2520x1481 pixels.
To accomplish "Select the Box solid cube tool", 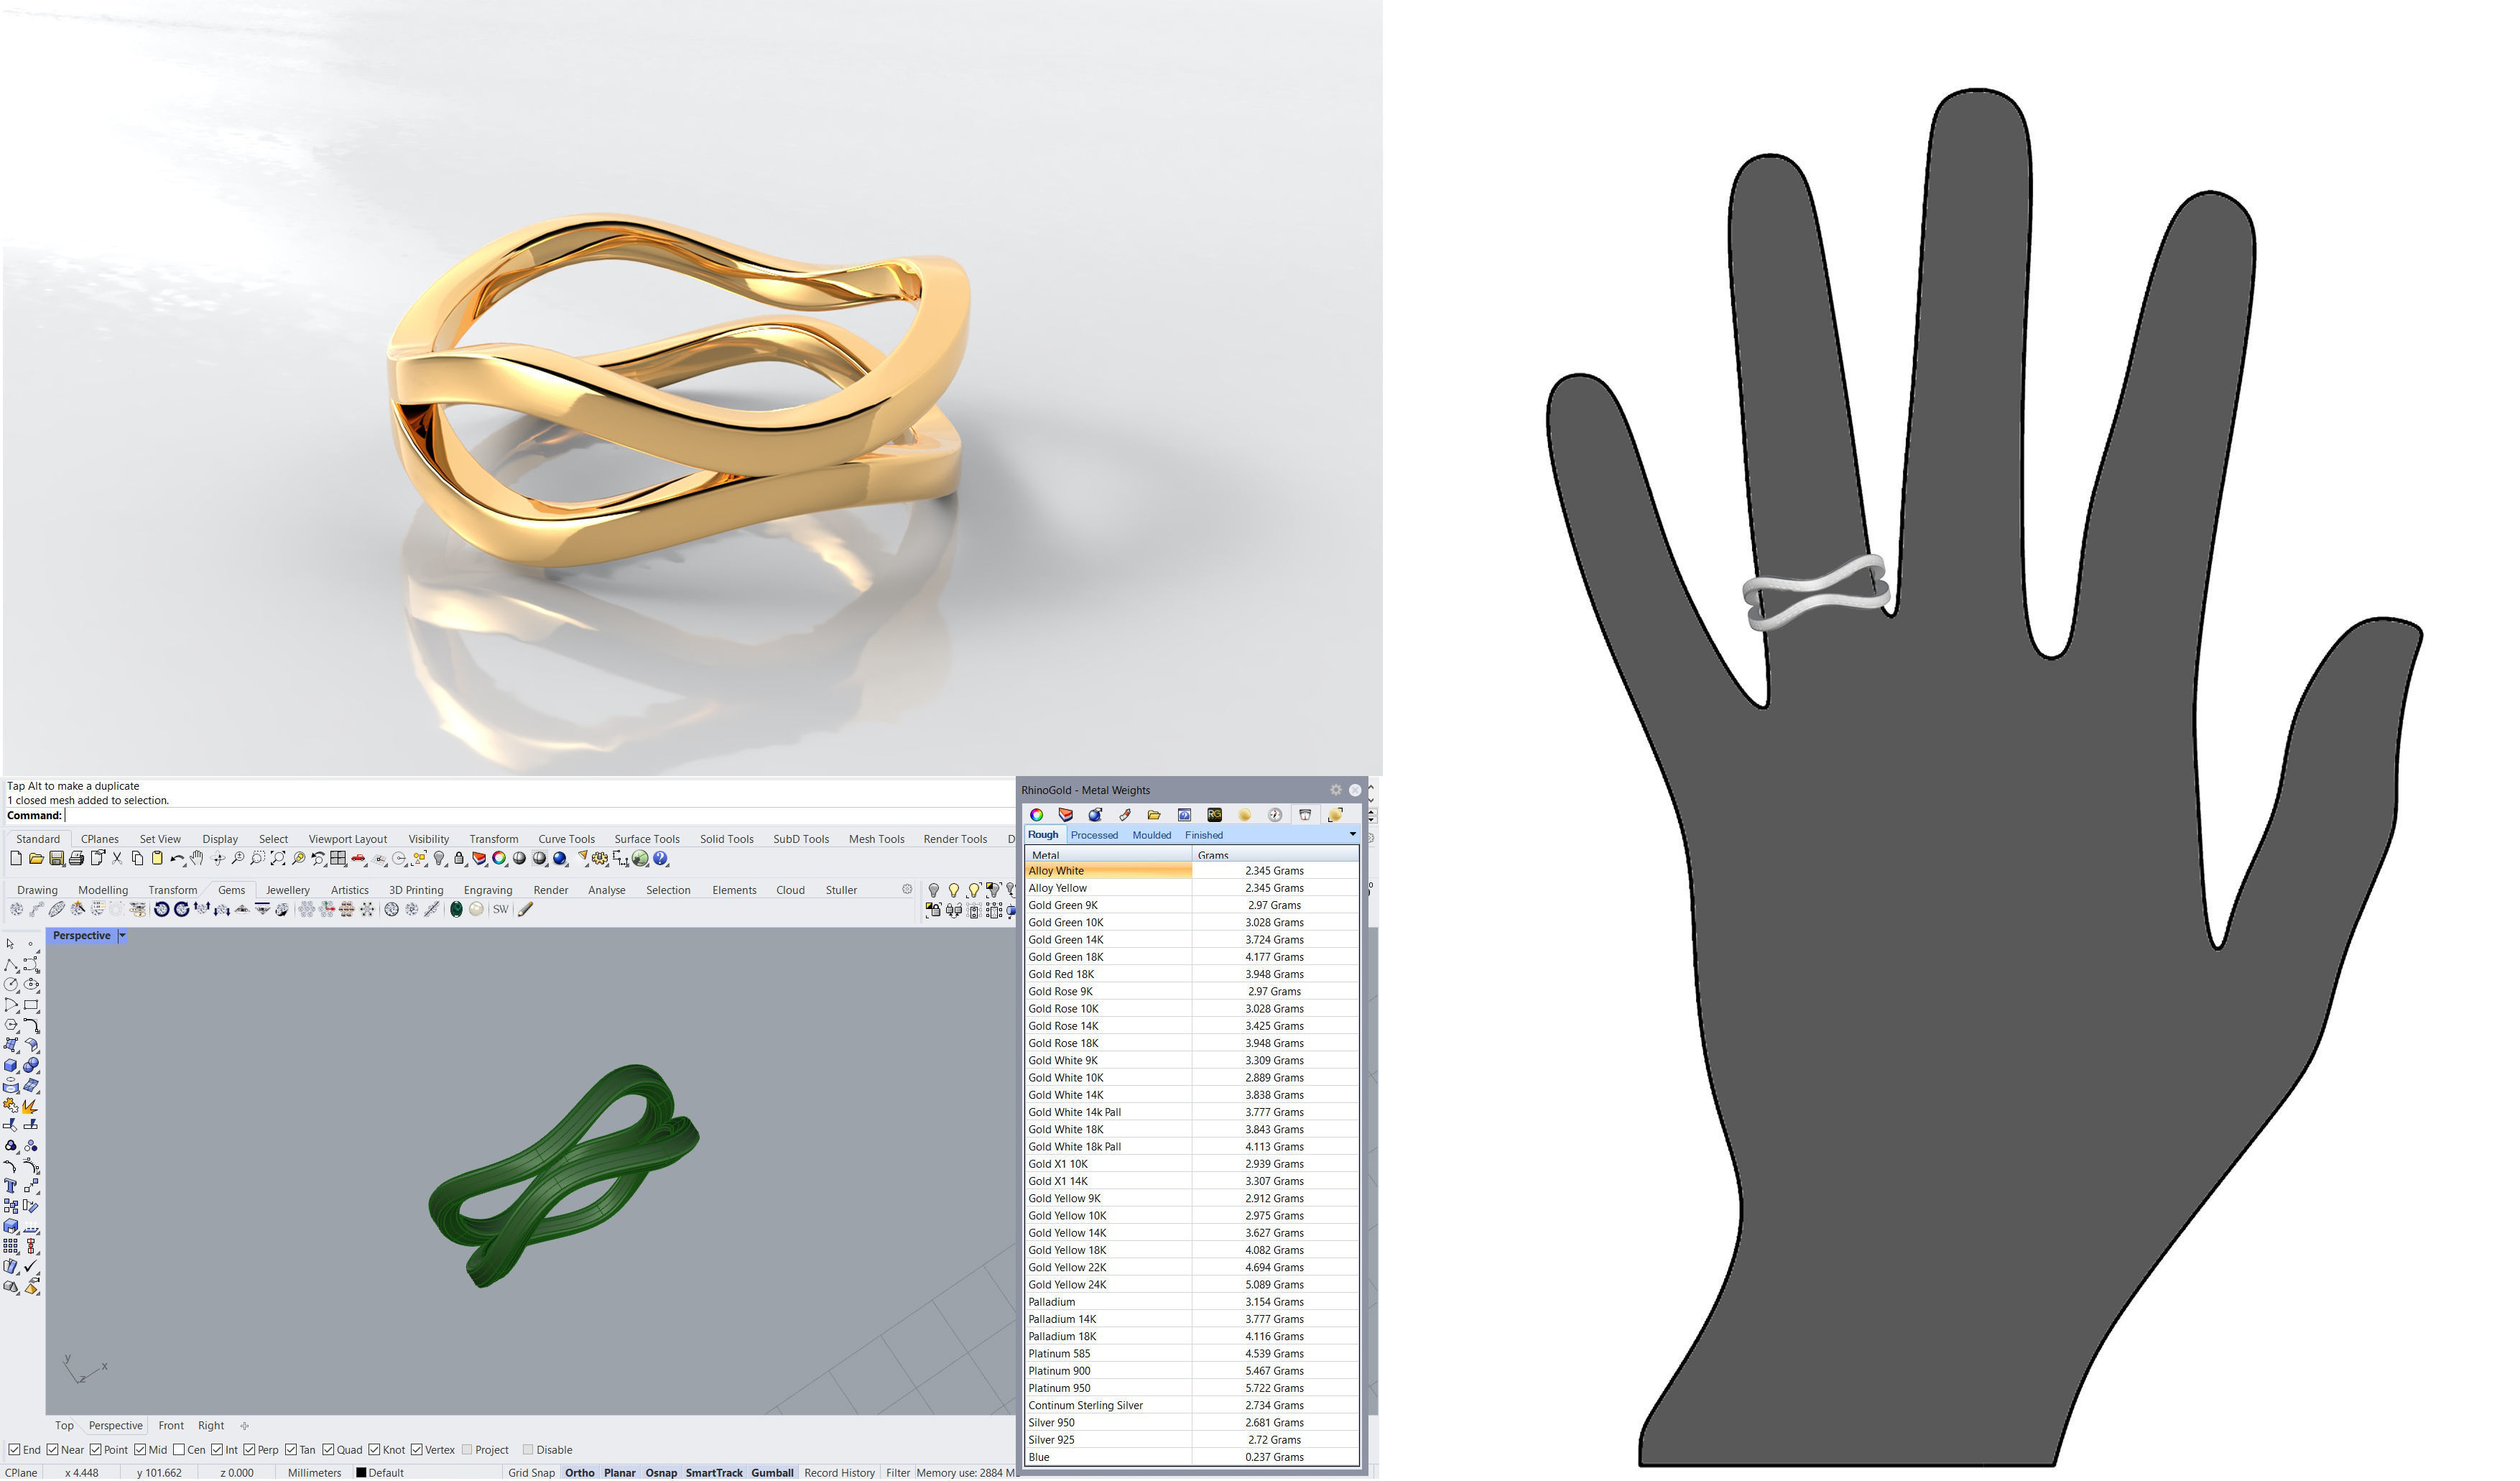I will (x=11, y=1066).
